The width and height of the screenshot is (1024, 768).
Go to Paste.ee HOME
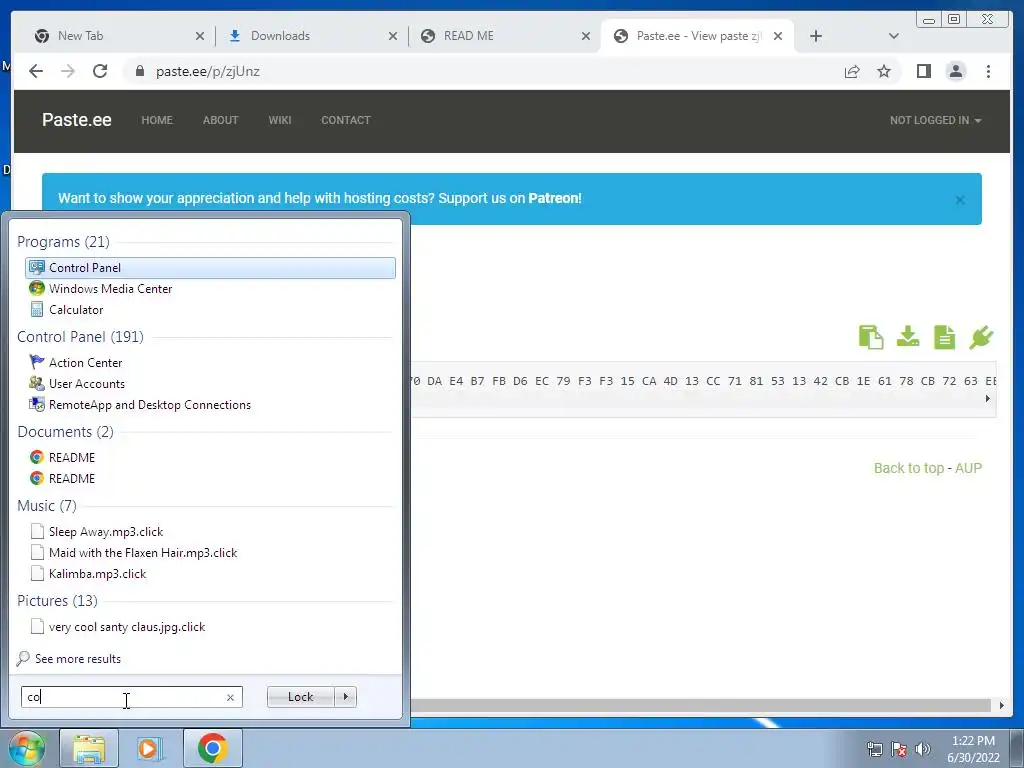click(157, 120)
